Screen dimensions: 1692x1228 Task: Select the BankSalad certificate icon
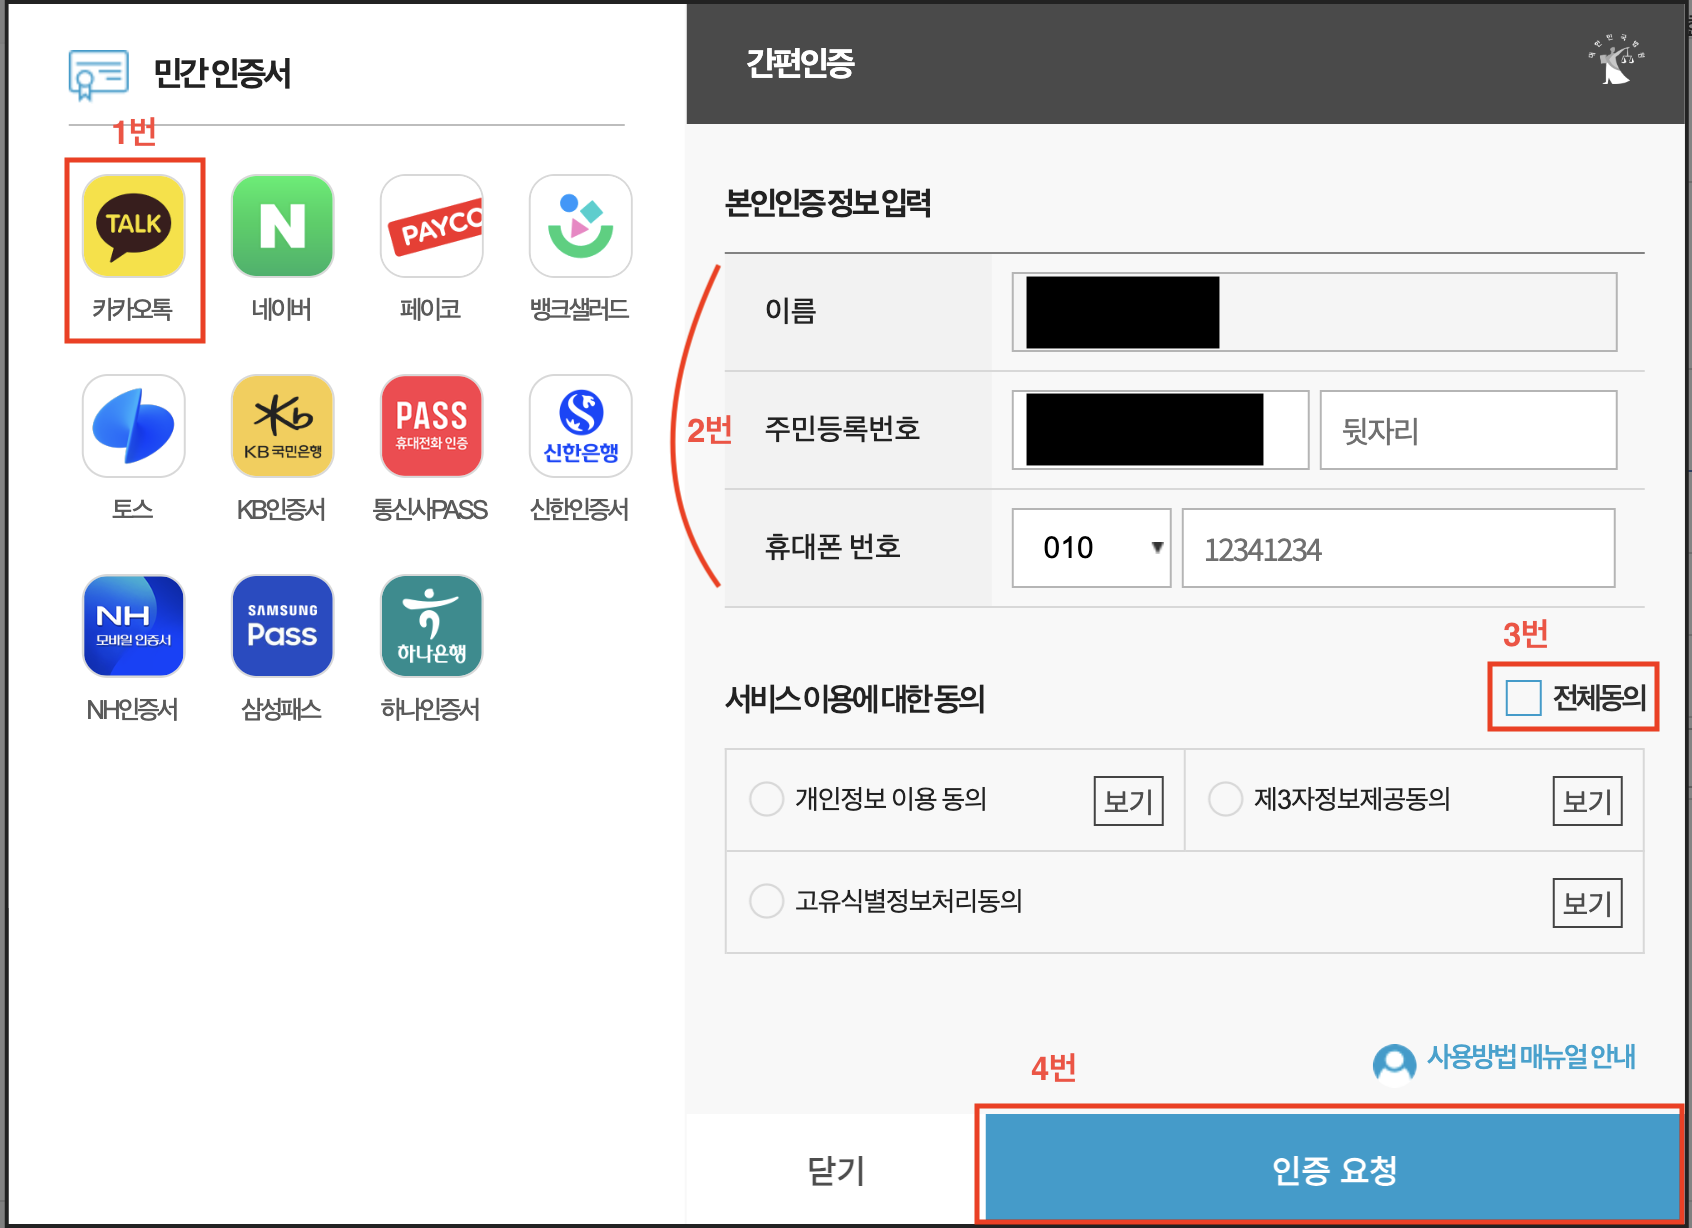(579, 226)
